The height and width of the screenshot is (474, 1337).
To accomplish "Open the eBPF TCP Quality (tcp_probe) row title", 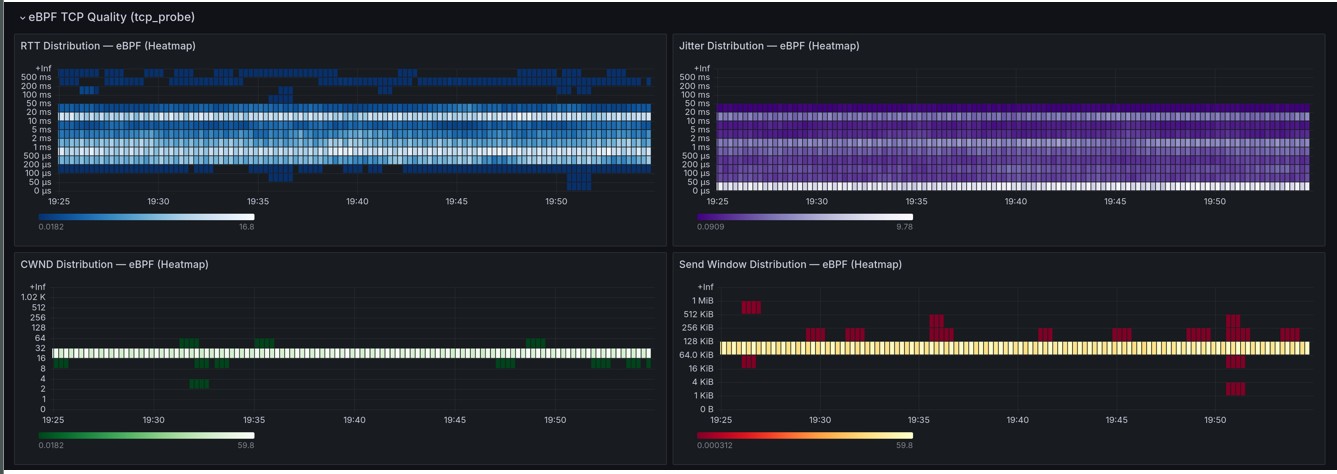I will (x=111, y=17).
